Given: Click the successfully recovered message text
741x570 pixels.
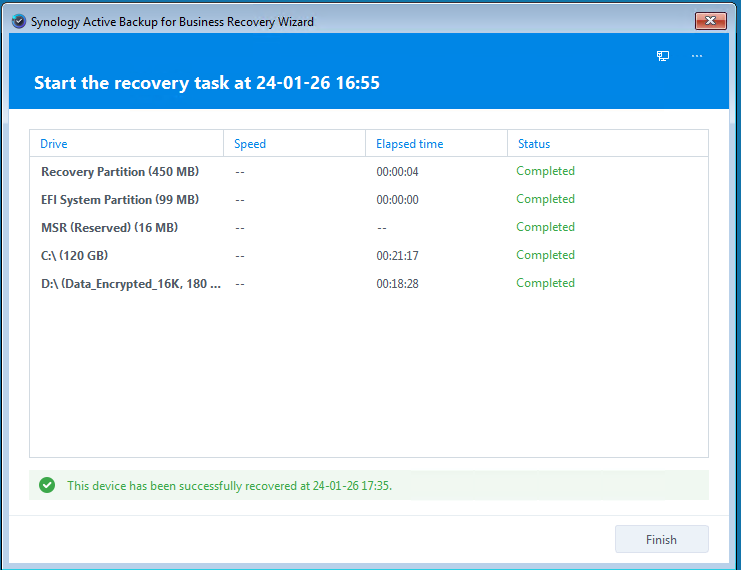Looking at the screenshot, I should (x=229, y=485).
